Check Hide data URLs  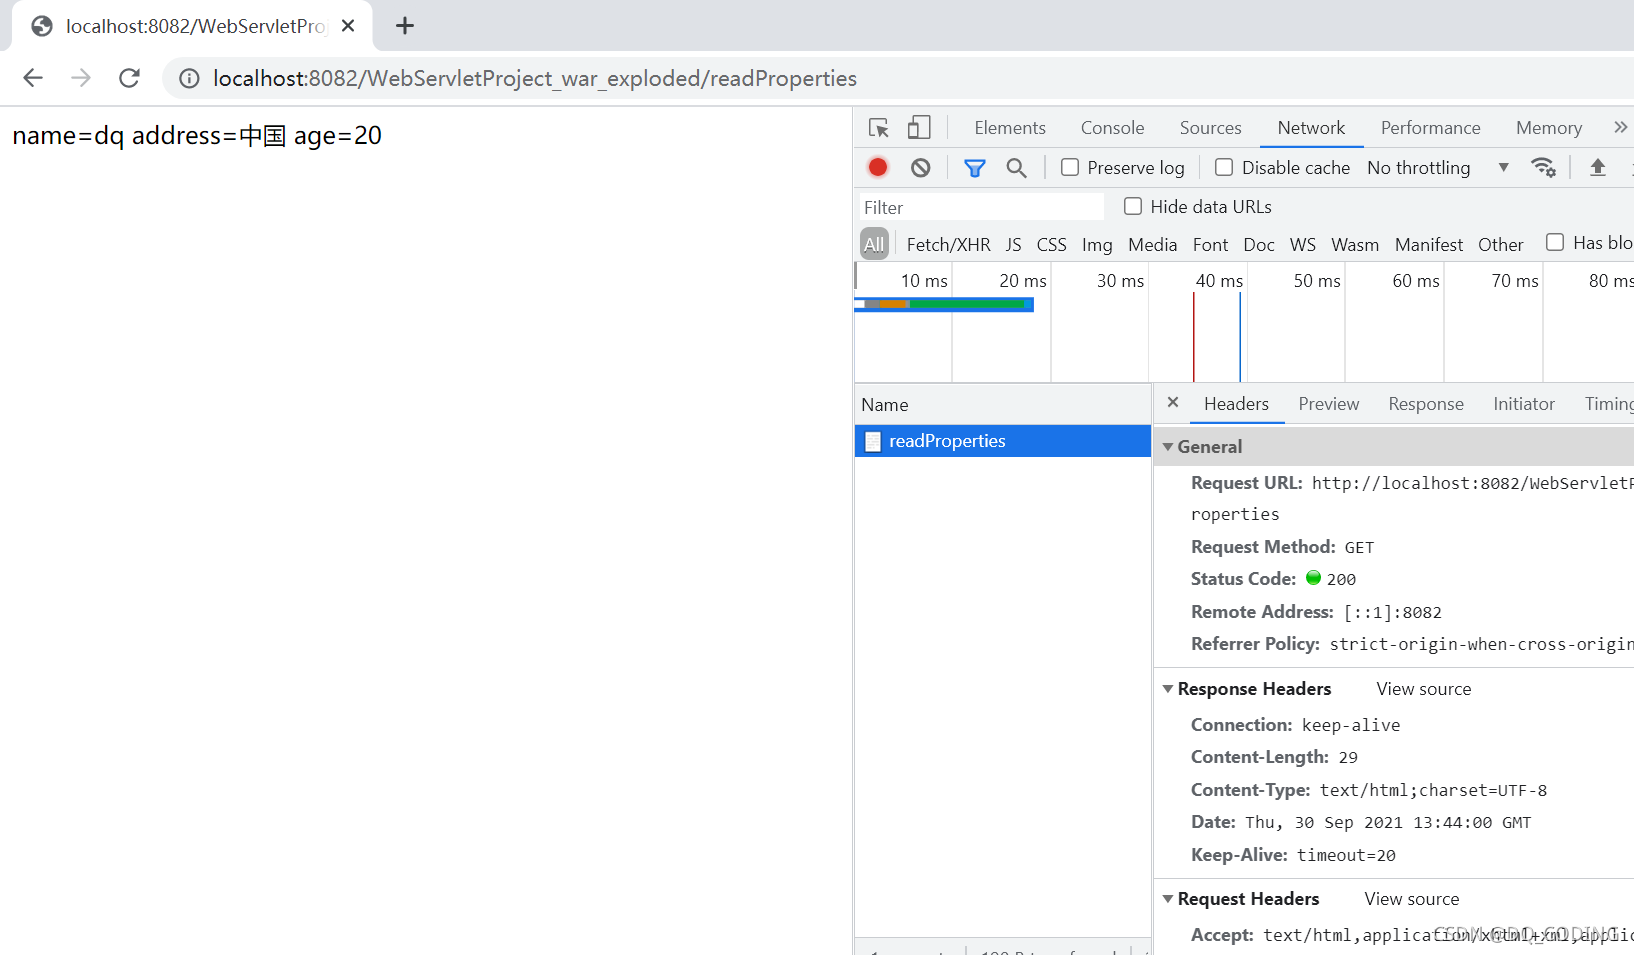tap(1133, 206)
